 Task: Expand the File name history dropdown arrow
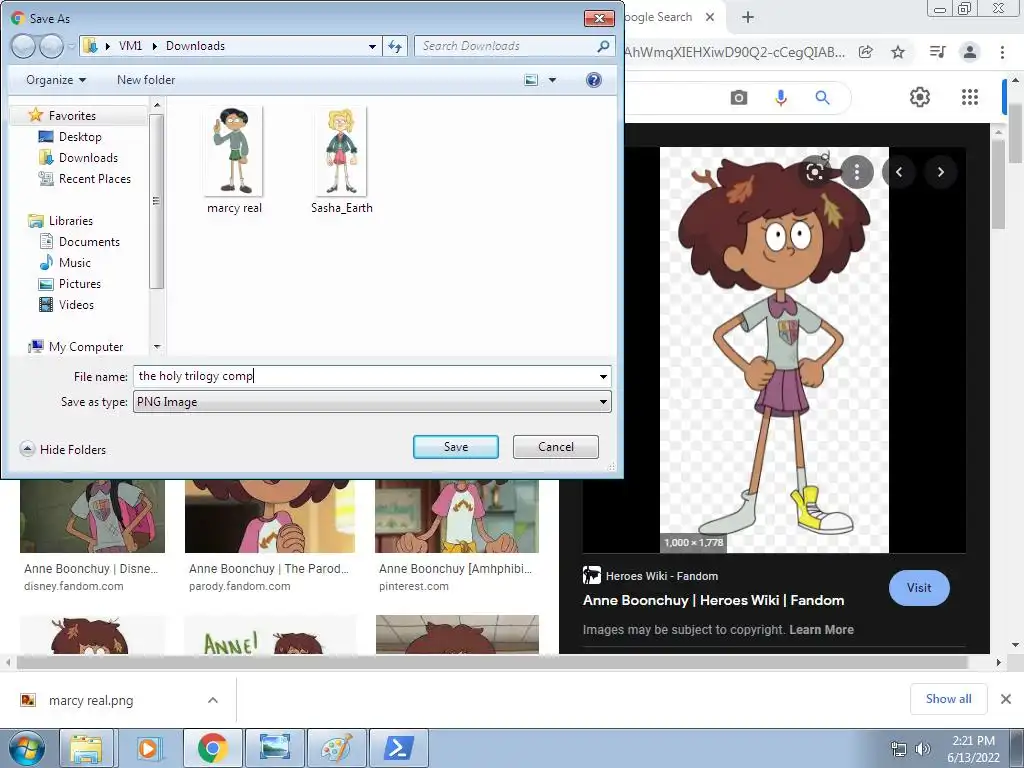pos(603,377)
